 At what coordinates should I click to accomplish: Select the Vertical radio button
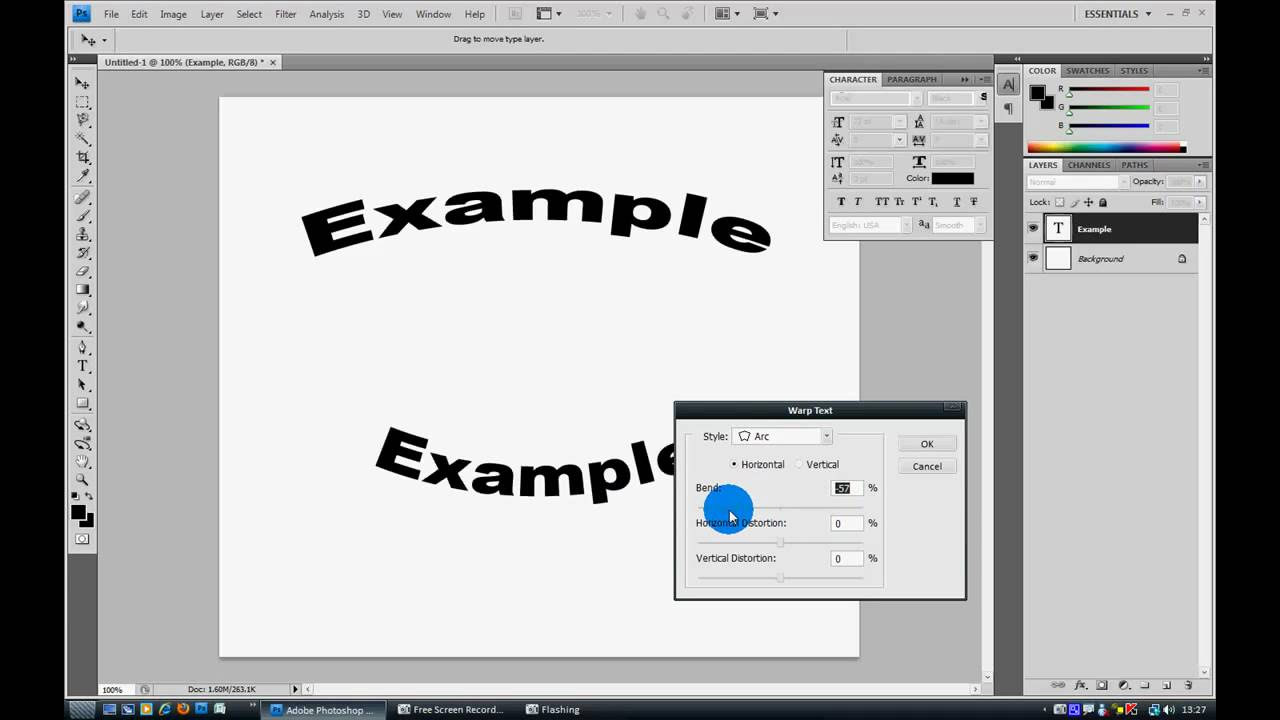[799, 464]
